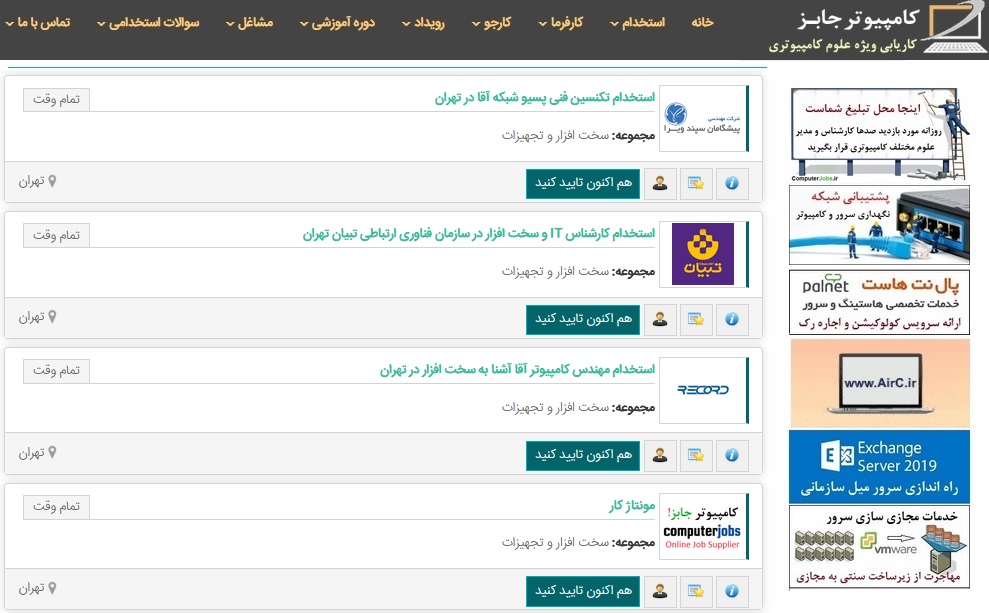
Task: Click category سخت افزار و تجهیزات of مونتاژ کار
Action: pos(556,542)
